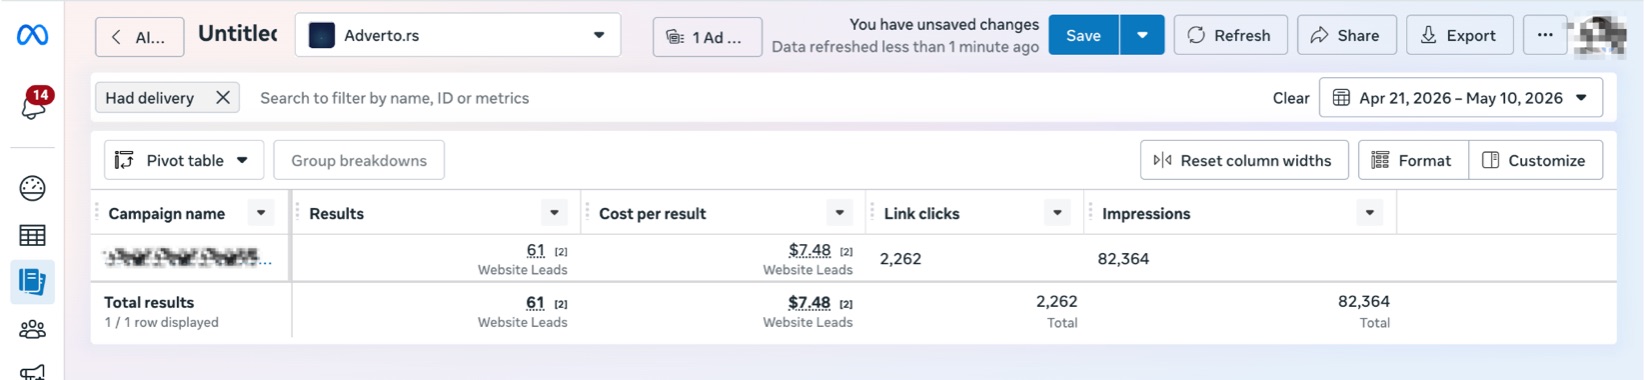Open the date range picker

[x=1460, y=97]
